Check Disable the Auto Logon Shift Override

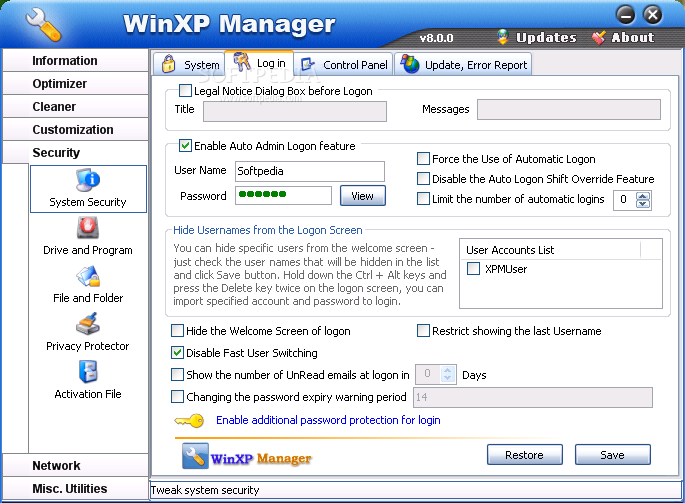pos(423,179)
